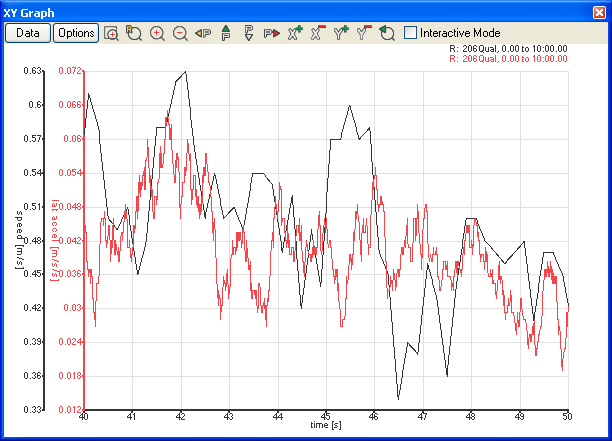Open the Data button menu
612x441 pixels.
pos(28,33)
